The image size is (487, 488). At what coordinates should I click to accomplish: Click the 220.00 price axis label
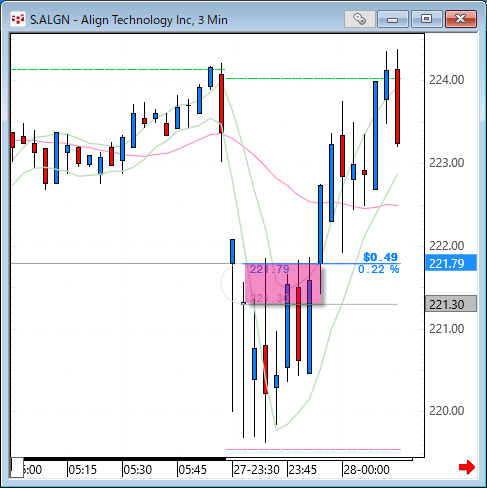click(x=446, y=411)
